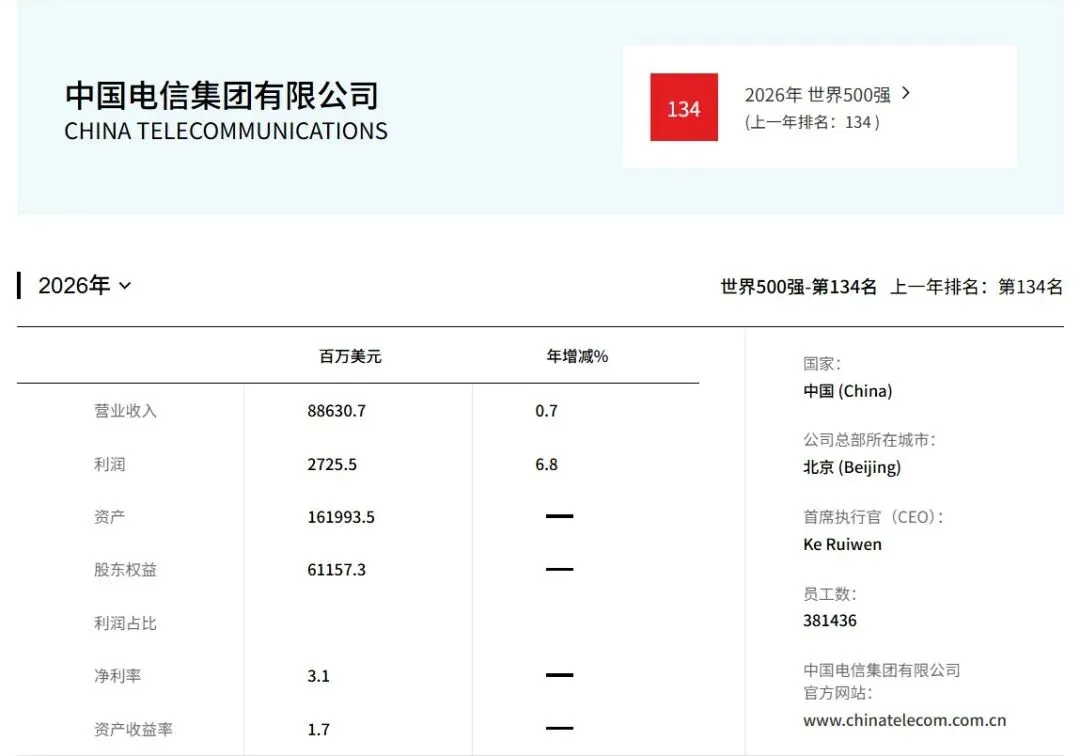Select the 员工数: field label

point(830,594)
